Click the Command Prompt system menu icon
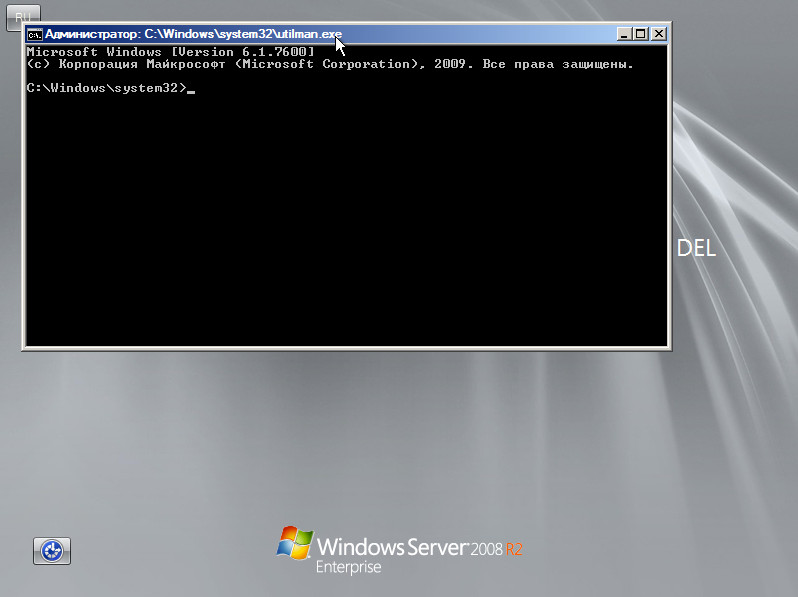 34,34
